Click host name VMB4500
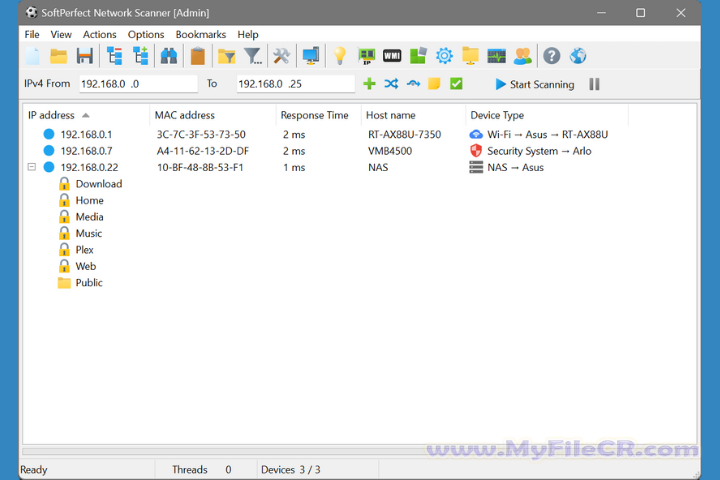Screen dimensions: 720x480 click(390, 151)
